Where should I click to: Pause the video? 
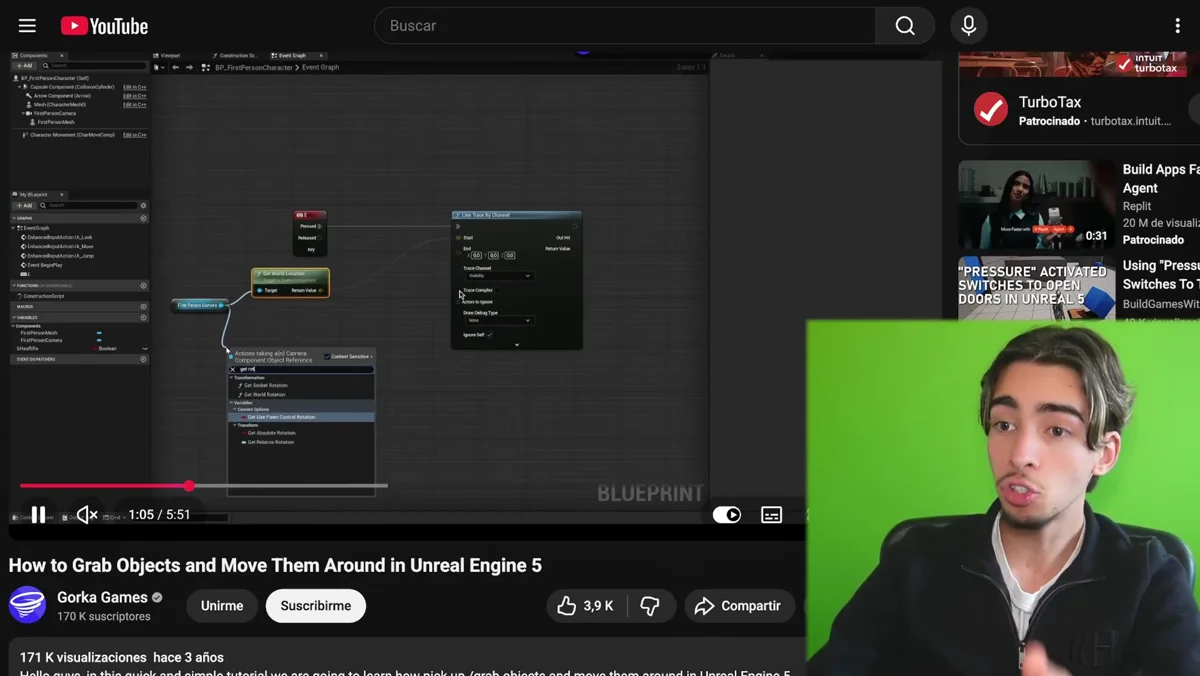tap(38, 515)
